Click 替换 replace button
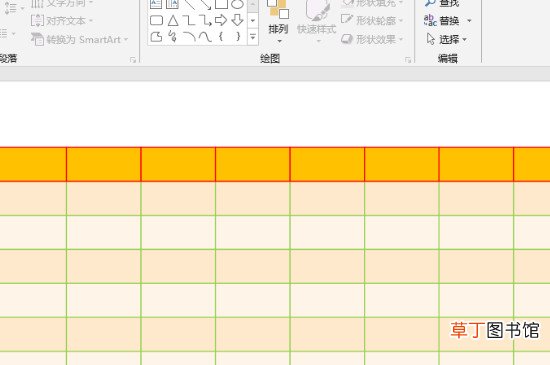Image resolution: width=550 pixels, height=365 pixels. [x=442, y=20]
